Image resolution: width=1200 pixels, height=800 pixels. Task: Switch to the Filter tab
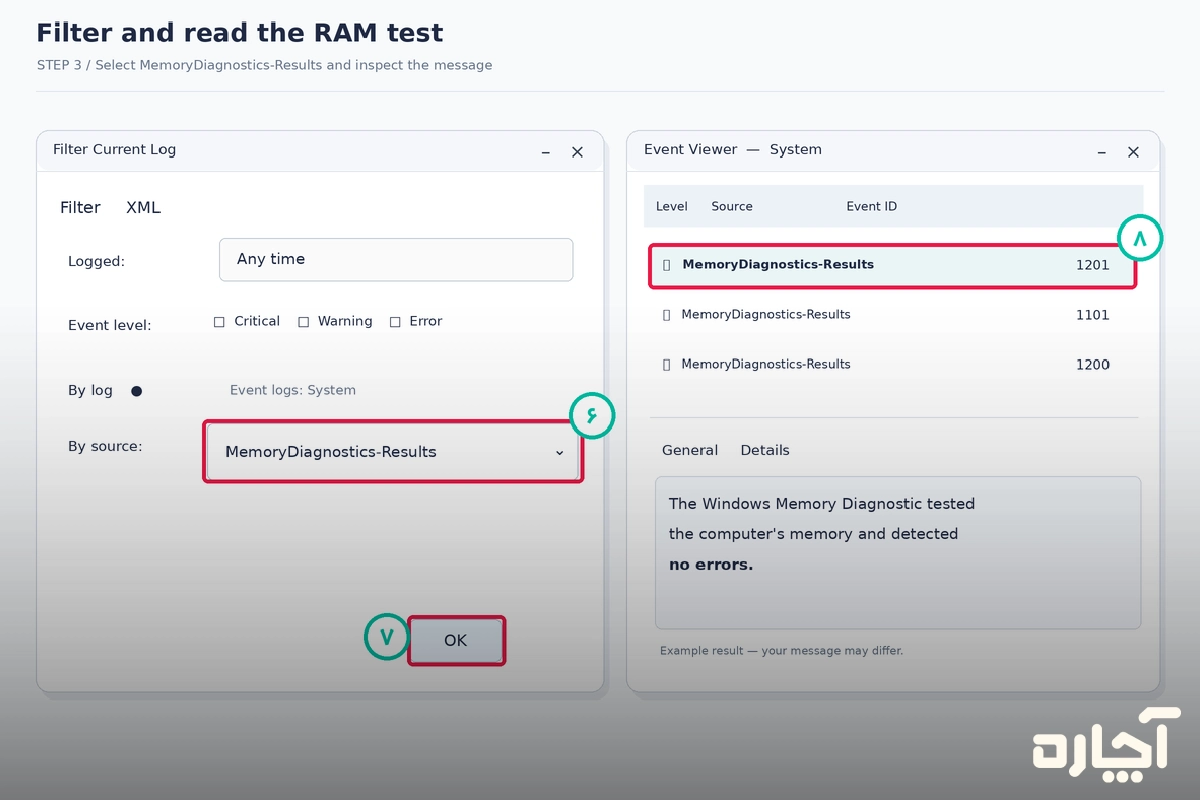[80, 208]
